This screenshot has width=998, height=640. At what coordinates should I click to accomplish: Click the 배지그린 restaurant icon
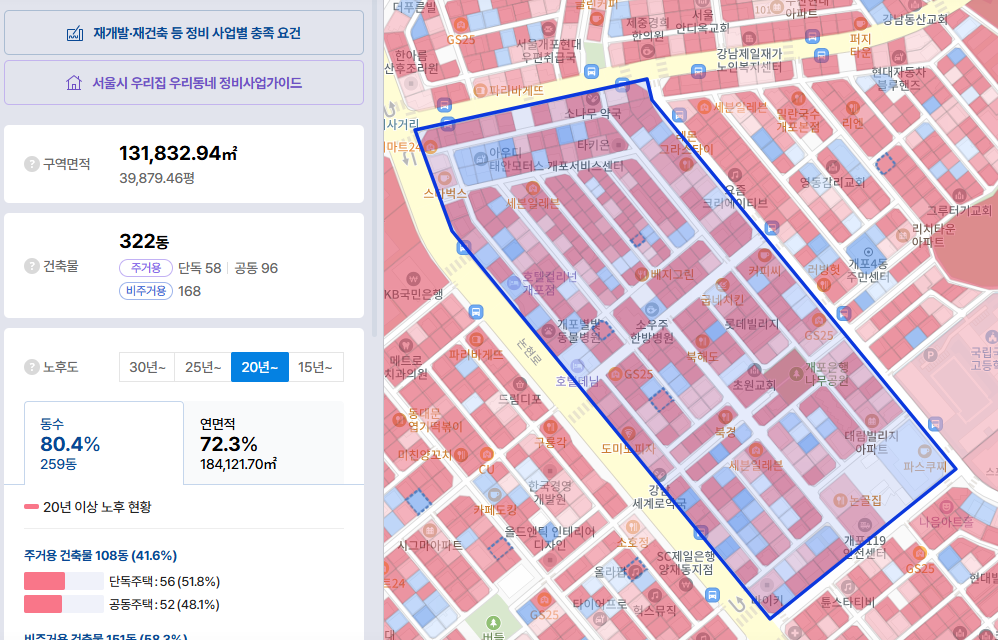(x=642, y=274)
